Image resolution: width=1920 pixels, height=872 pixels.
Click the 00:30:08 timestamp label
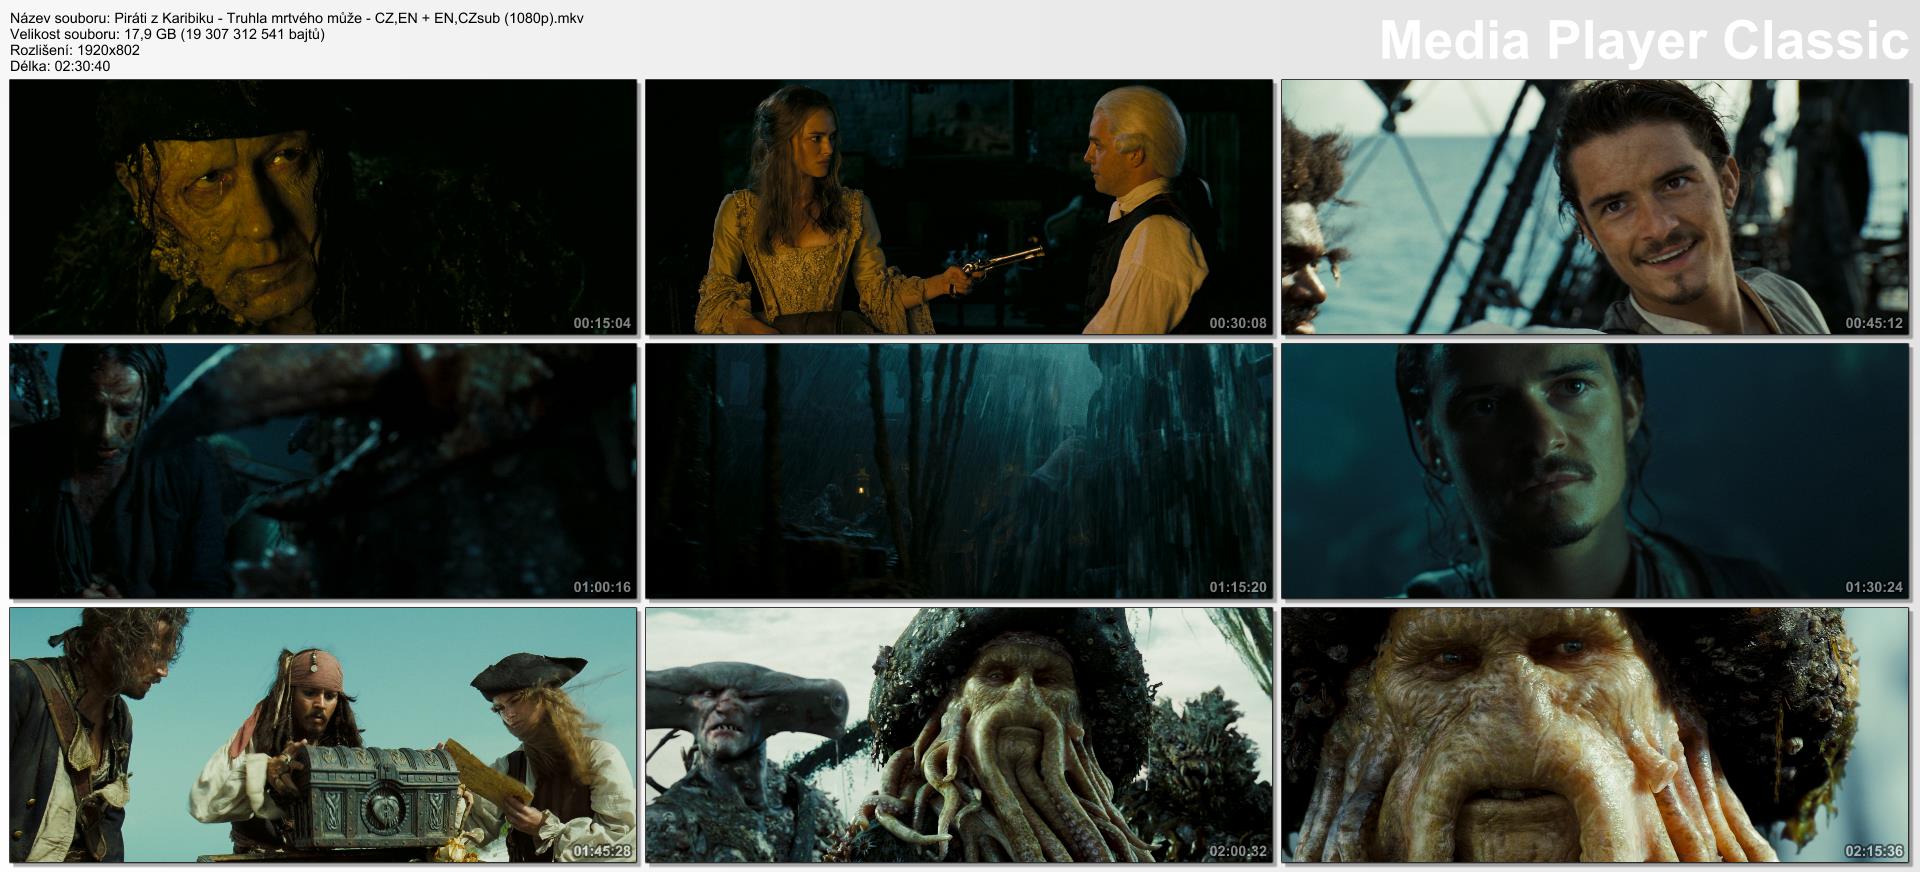[1237, 324]
